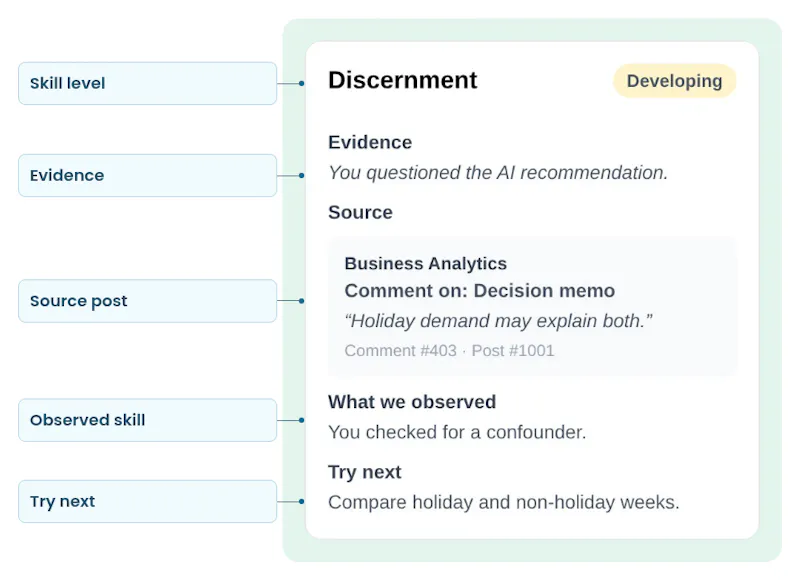Click 'Compare holiday and non-holiday weeks.' text

[x=504, y=502]
